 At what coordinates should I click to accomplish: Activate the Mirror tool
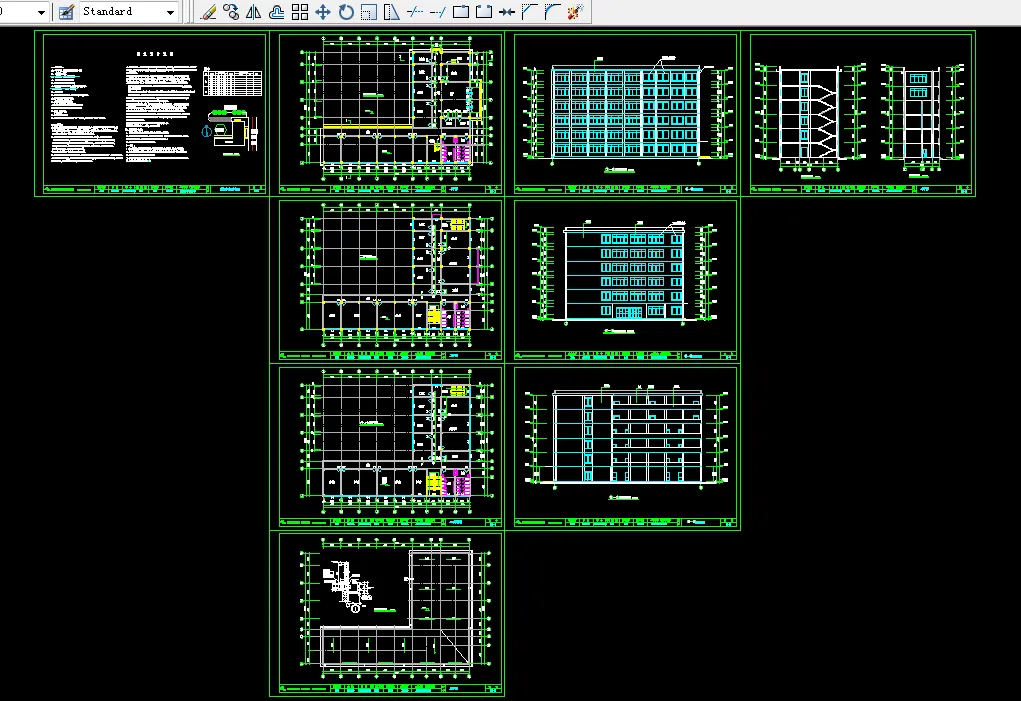coord(253,12)
